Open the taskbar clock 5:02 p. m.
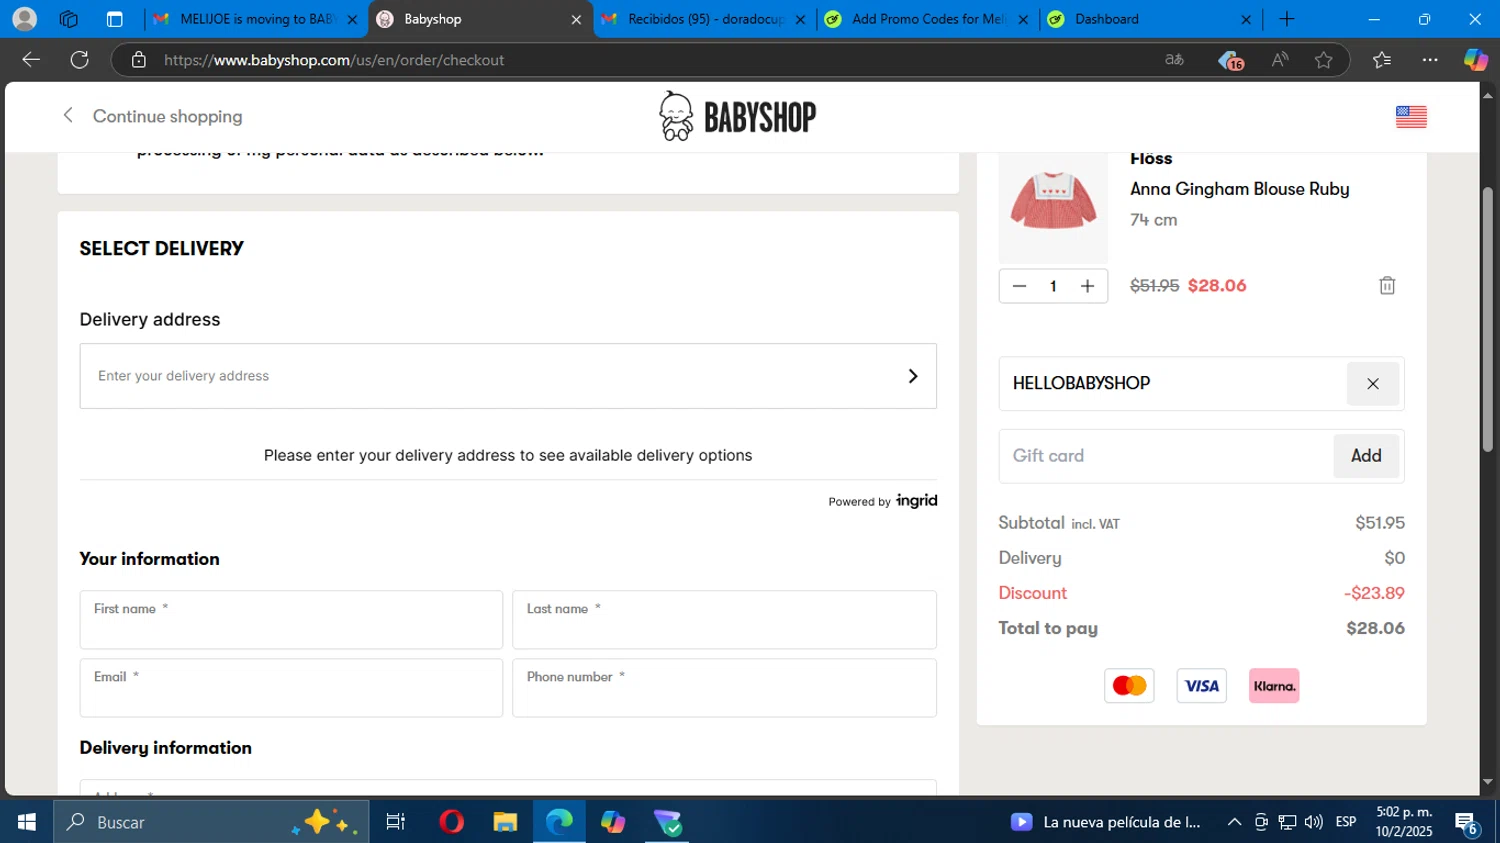 click(x=1404, y=822)
